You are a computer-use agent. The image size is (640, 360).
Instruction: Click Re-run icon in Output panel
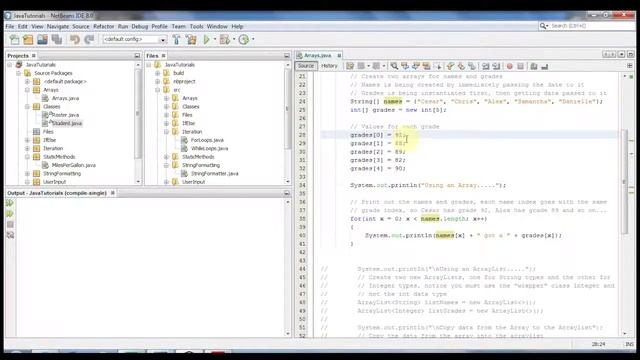coord(10,203)
